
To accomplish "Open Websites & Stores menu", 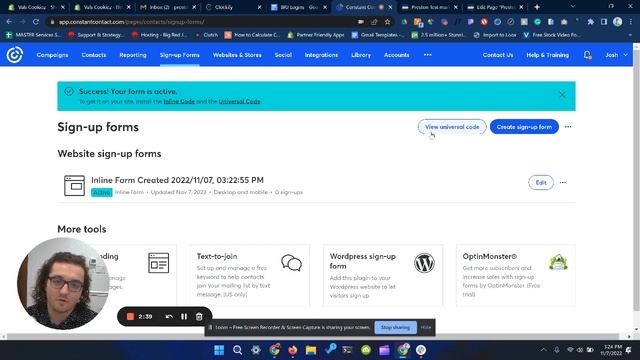I will coord(237,55).
